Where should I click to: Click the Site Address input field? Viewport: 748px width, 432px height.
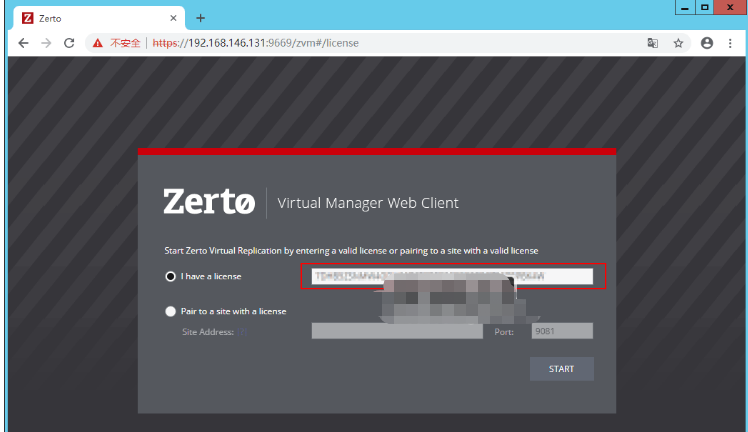[397, 331]
